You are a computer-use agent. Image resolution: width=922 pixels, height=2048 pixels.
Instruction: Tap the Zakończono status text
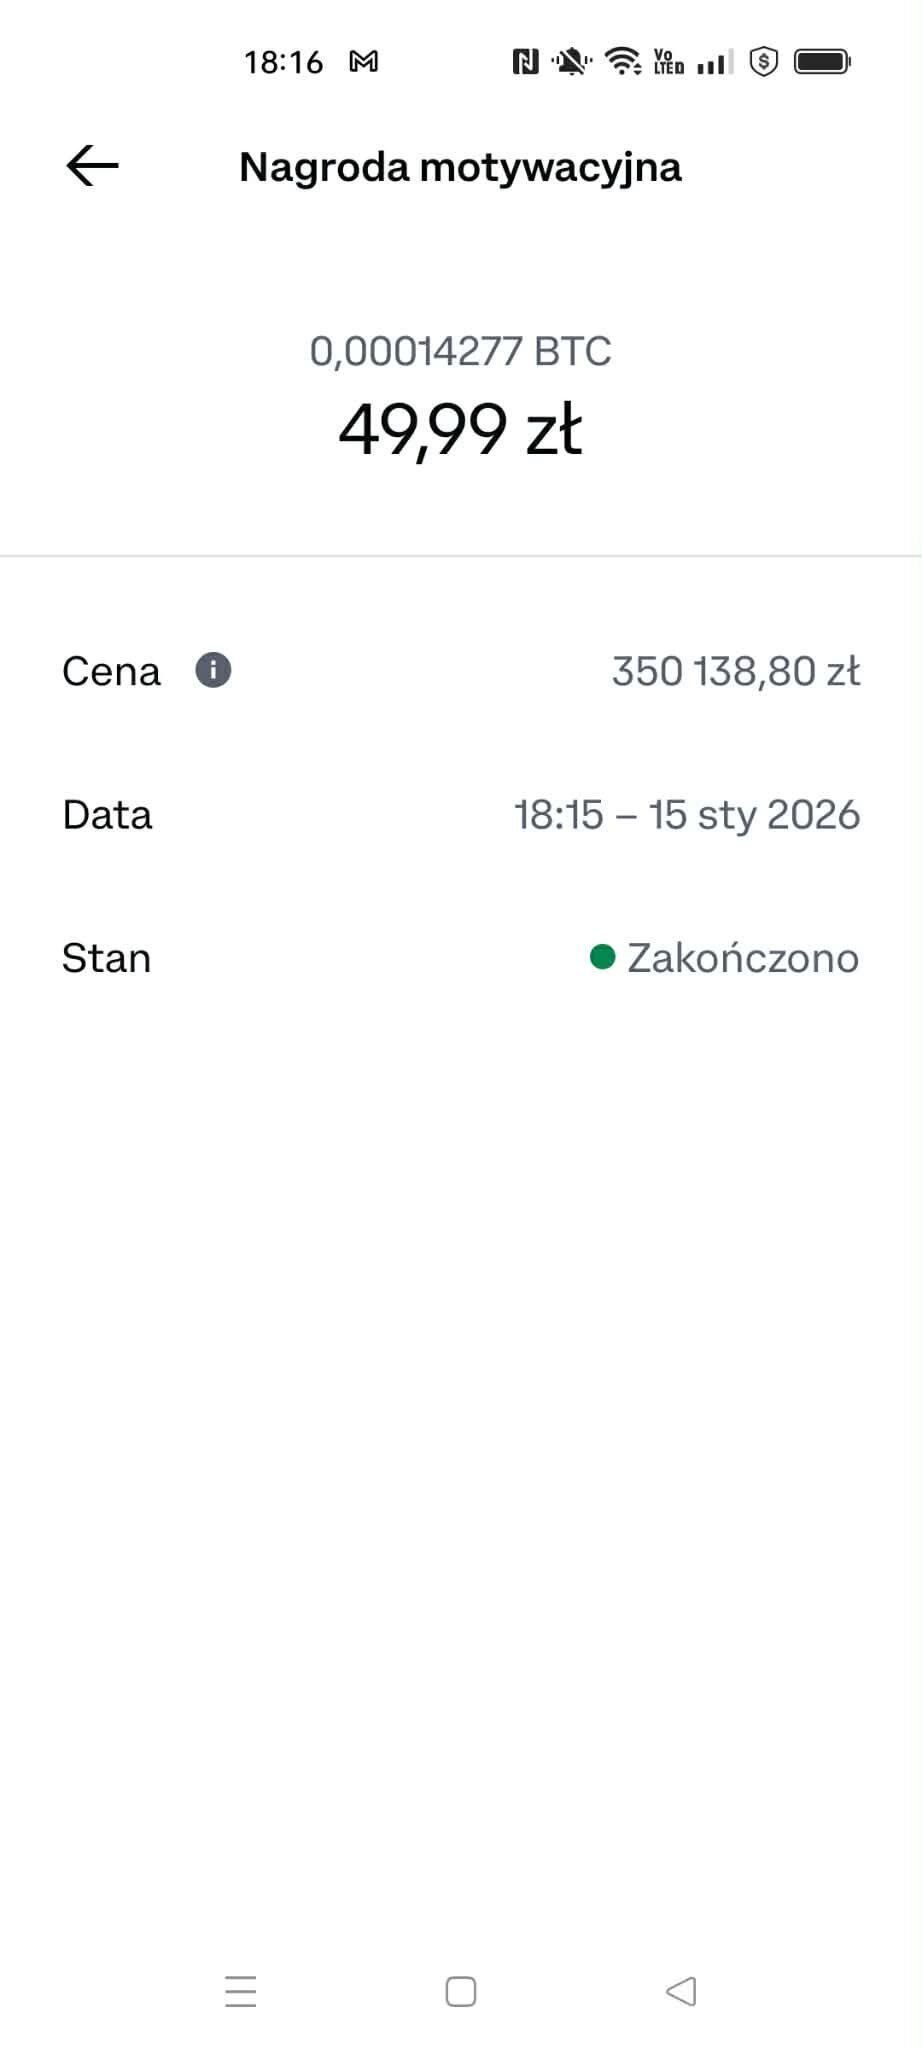point(742,958)
